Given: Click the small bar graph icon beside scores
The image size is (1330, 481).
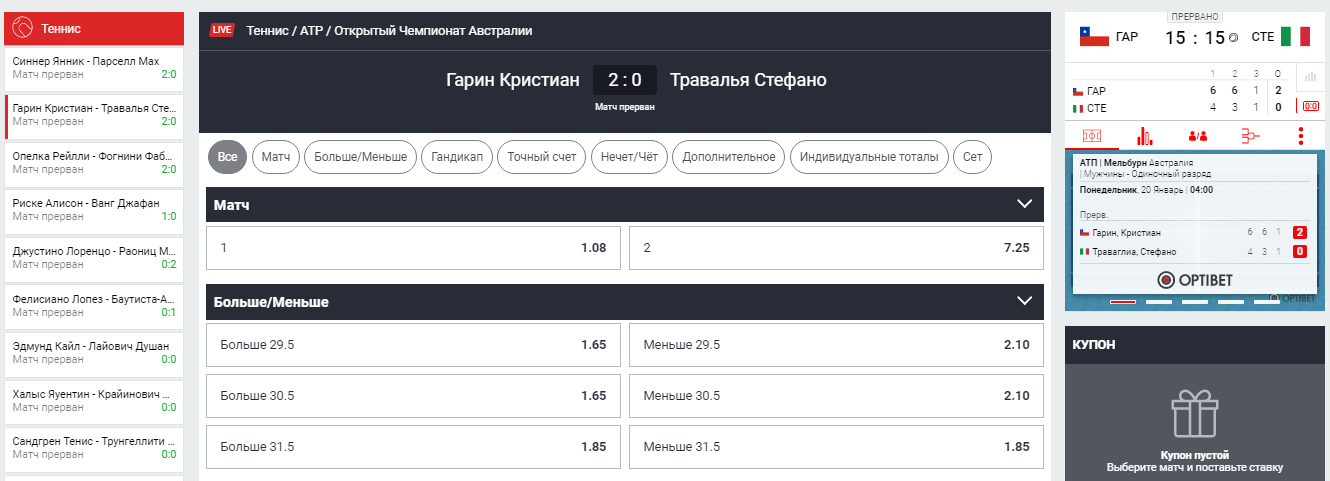Looking at the screenshot, I should point(1309,77).
